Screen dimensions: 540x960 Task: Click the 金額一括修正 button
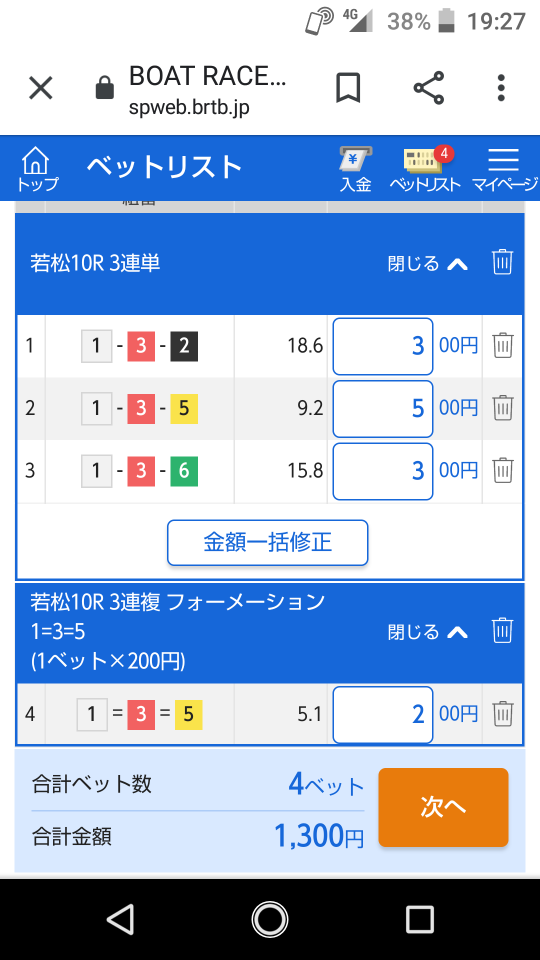click(x=268, y=542)
